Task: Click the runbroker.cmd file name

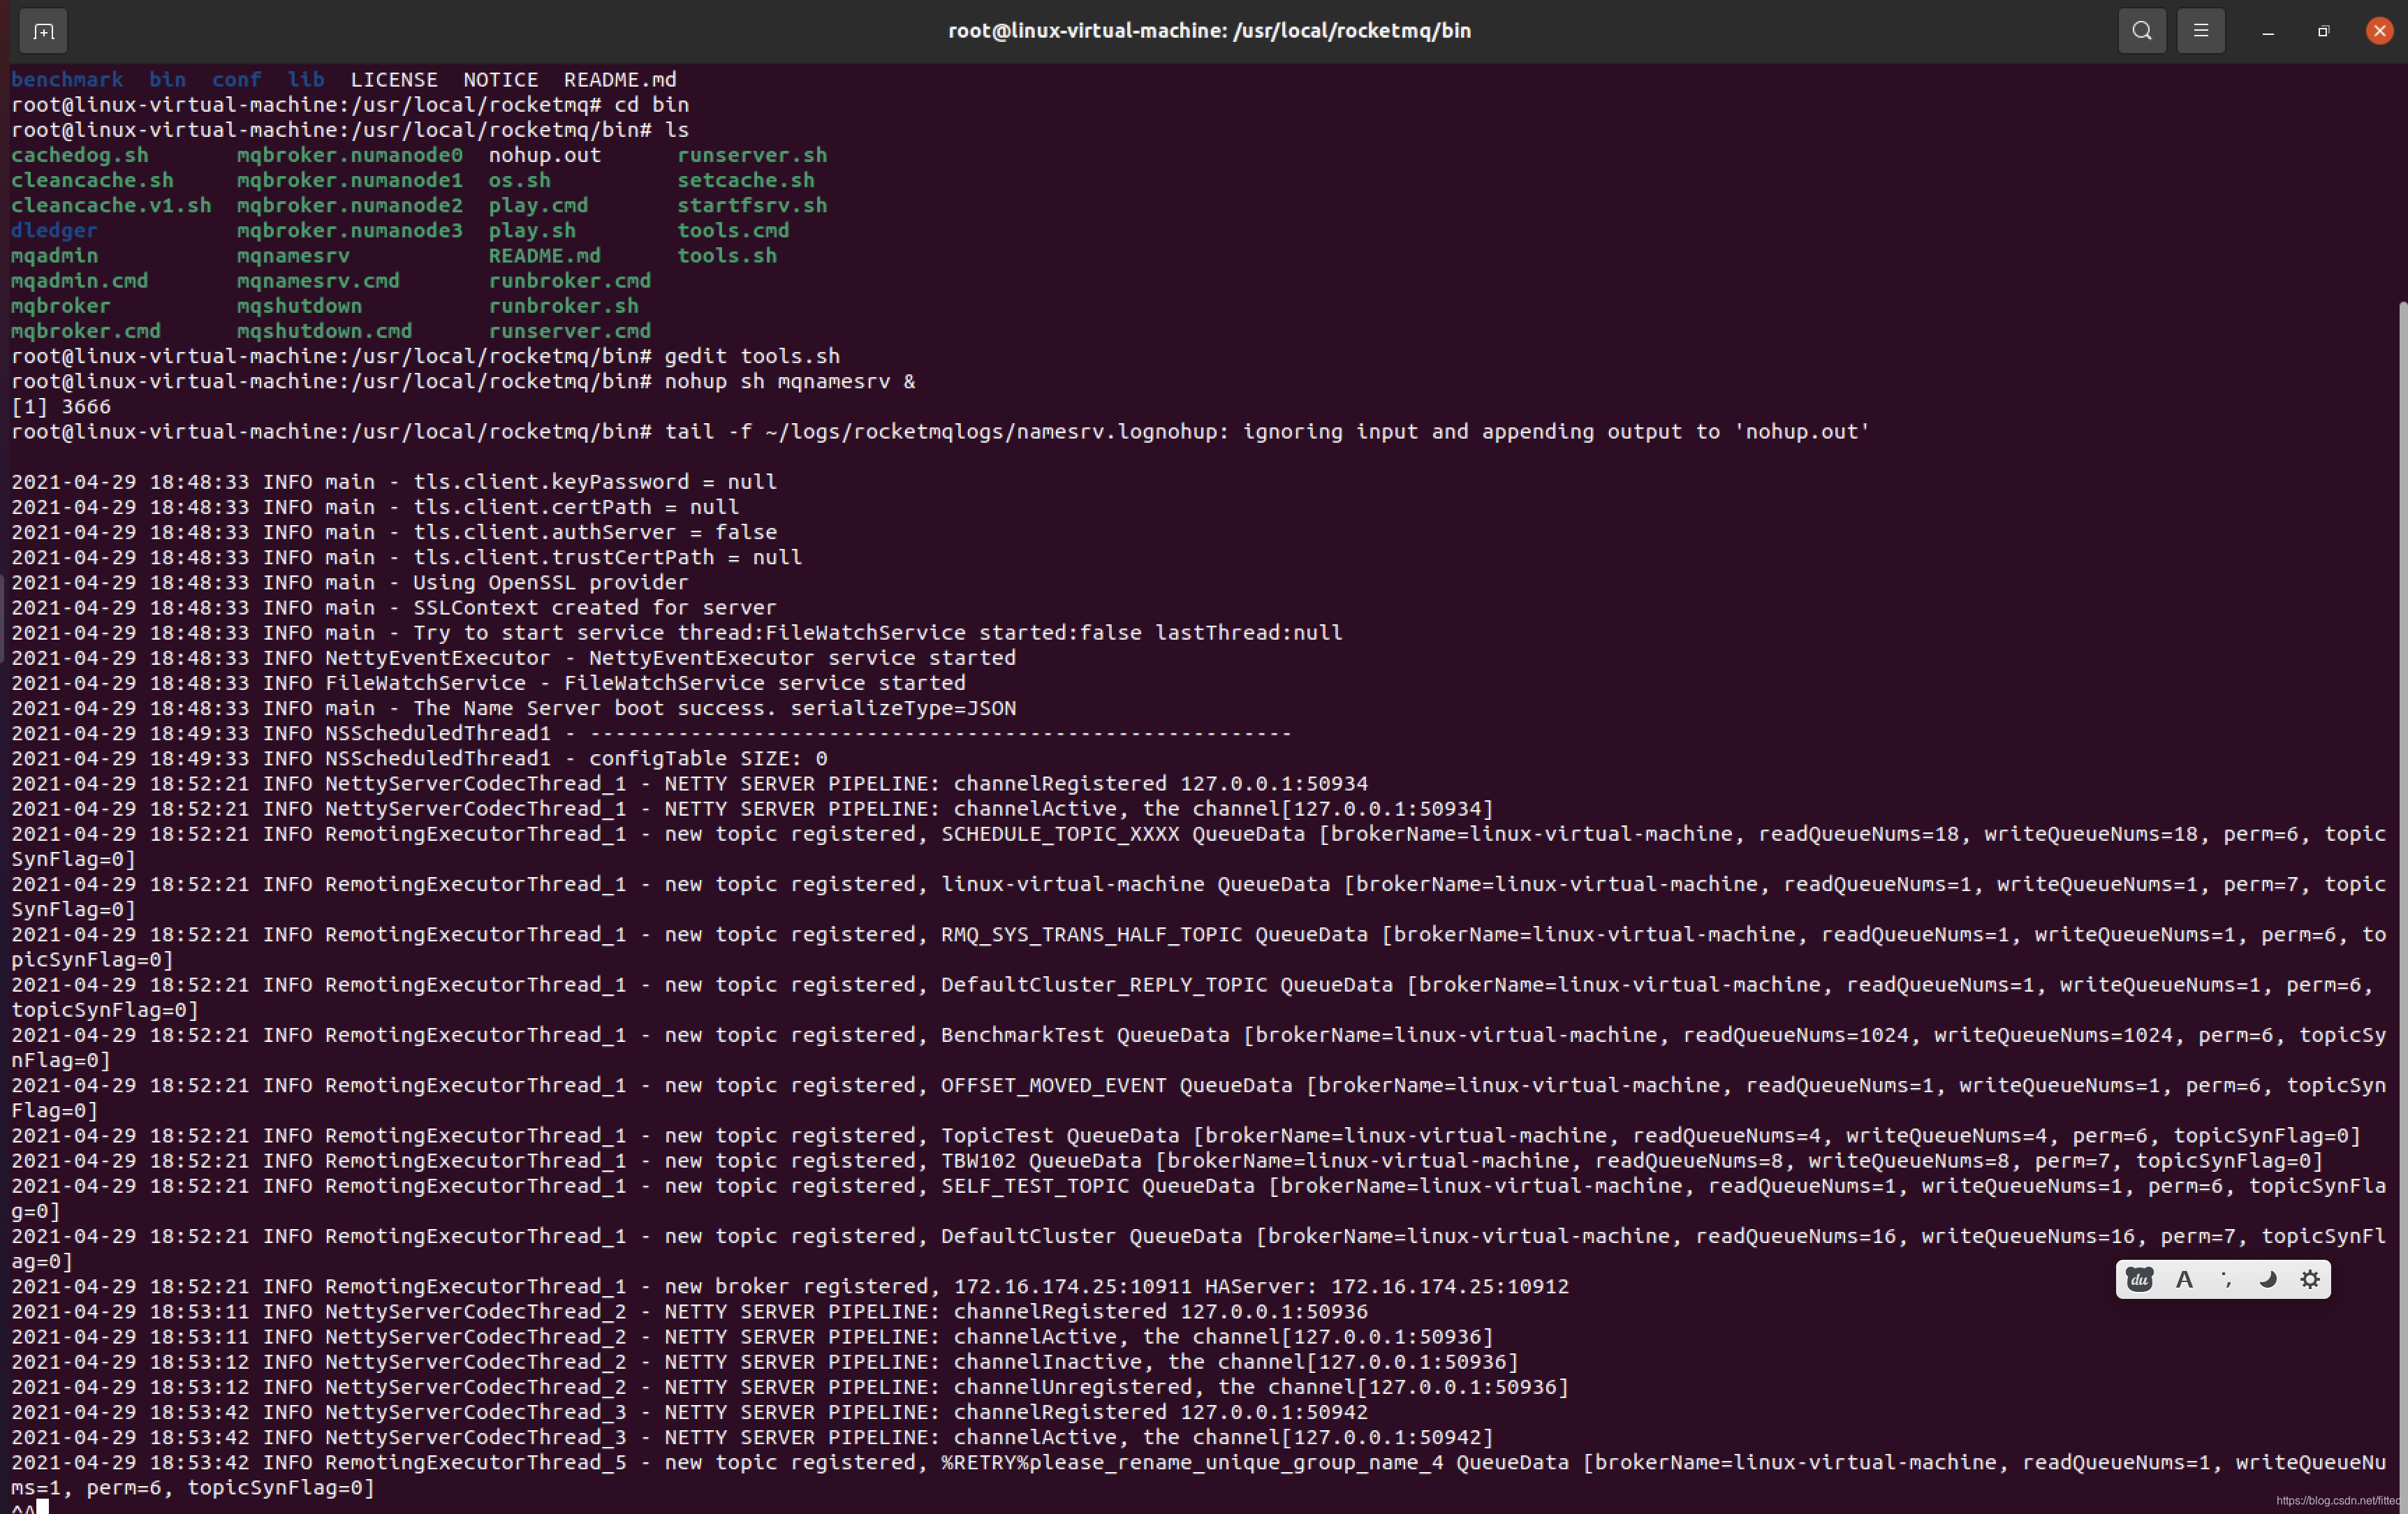Action: 570,281
